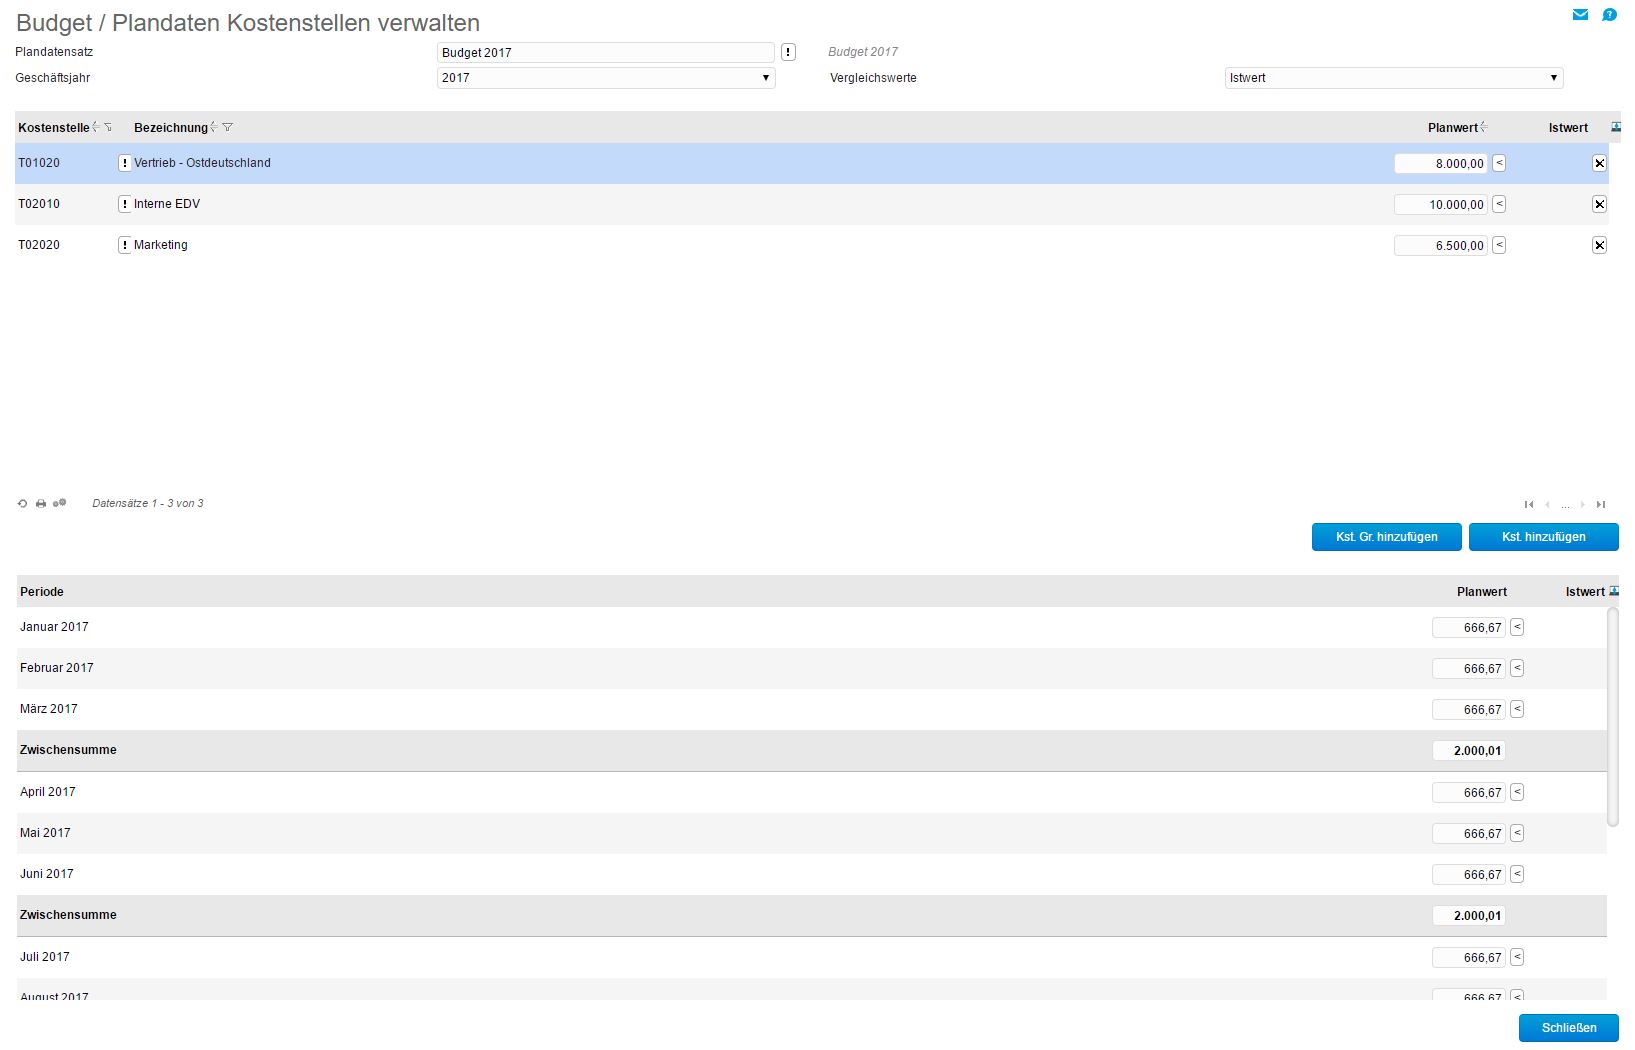Viewport: 1635px width, 1050px height.
Task: Click the Istwert column header
Action: coord(1567,128)
